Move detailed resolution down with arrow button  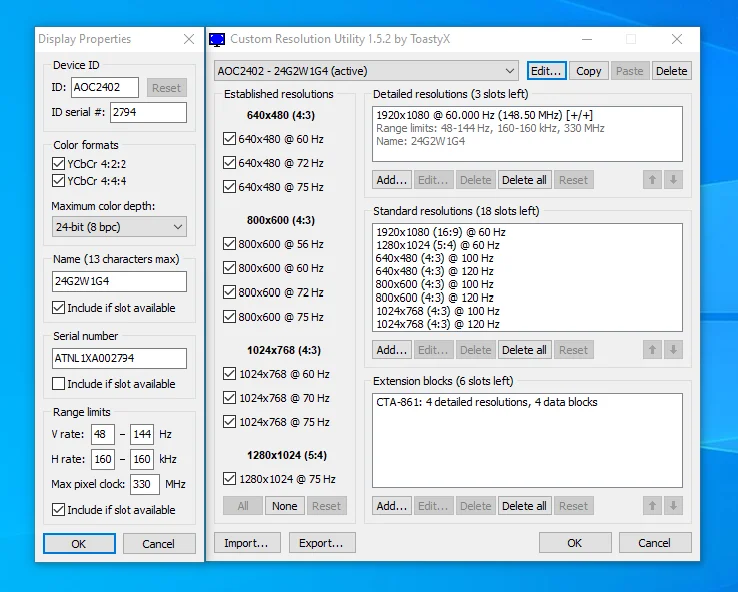click(x=674, y=180)
